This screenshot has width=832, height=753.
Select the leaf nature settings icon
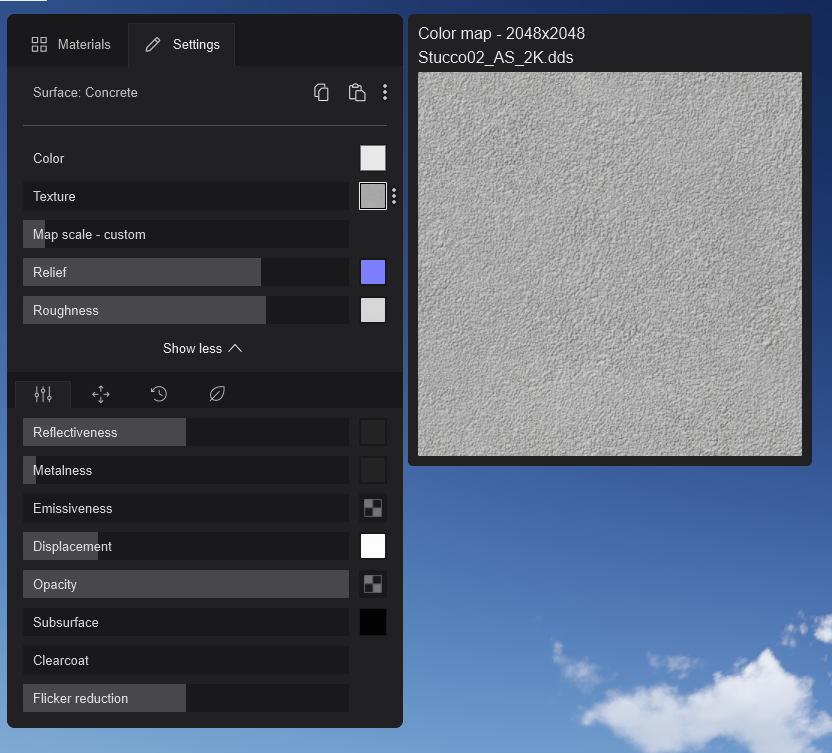[217, 394]
